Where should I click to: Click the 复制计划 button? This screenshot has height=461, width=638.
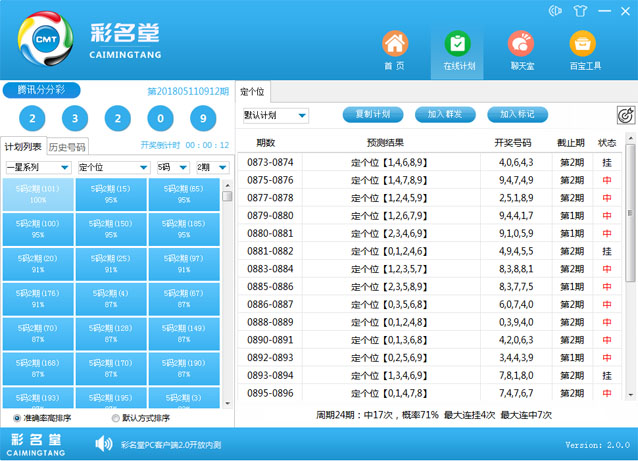[373, 114]
